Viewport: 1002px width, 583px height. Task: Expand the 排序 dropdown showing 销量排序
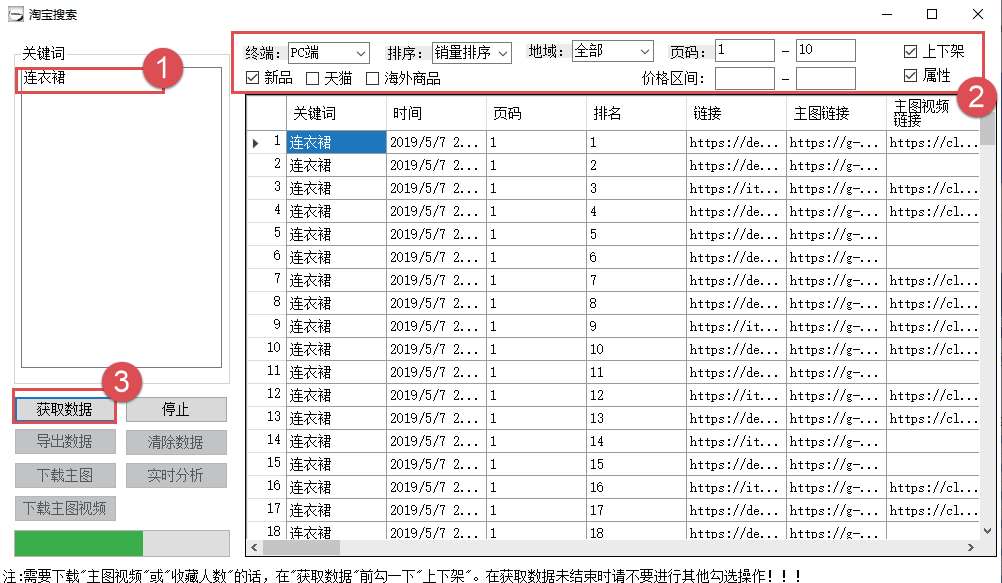tap(472, 52)
